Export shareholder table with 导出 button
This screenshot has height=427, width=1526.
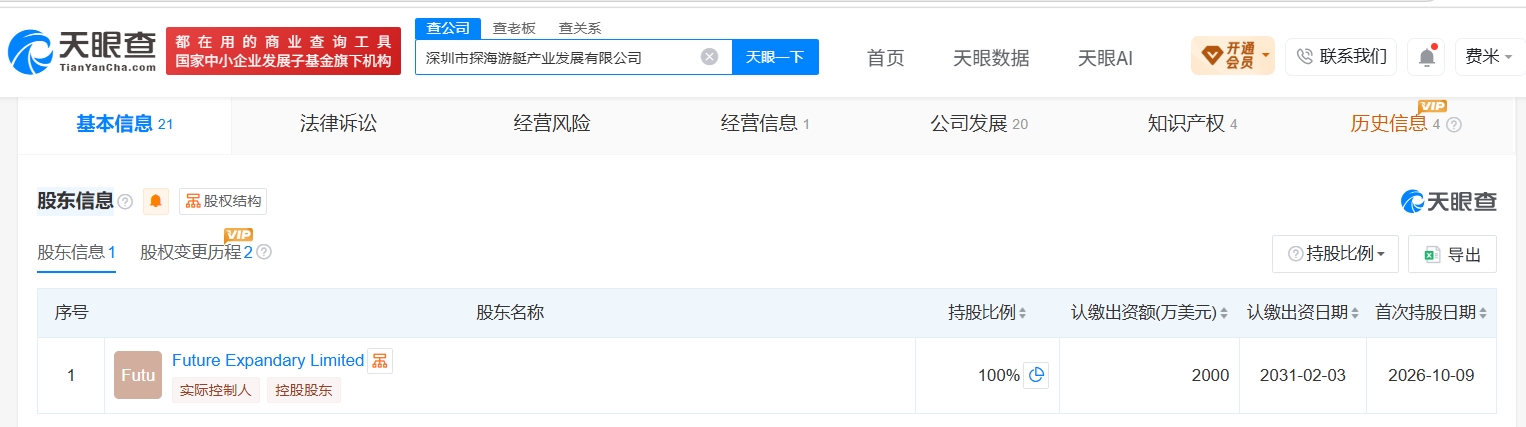[x=1452, y=254]
